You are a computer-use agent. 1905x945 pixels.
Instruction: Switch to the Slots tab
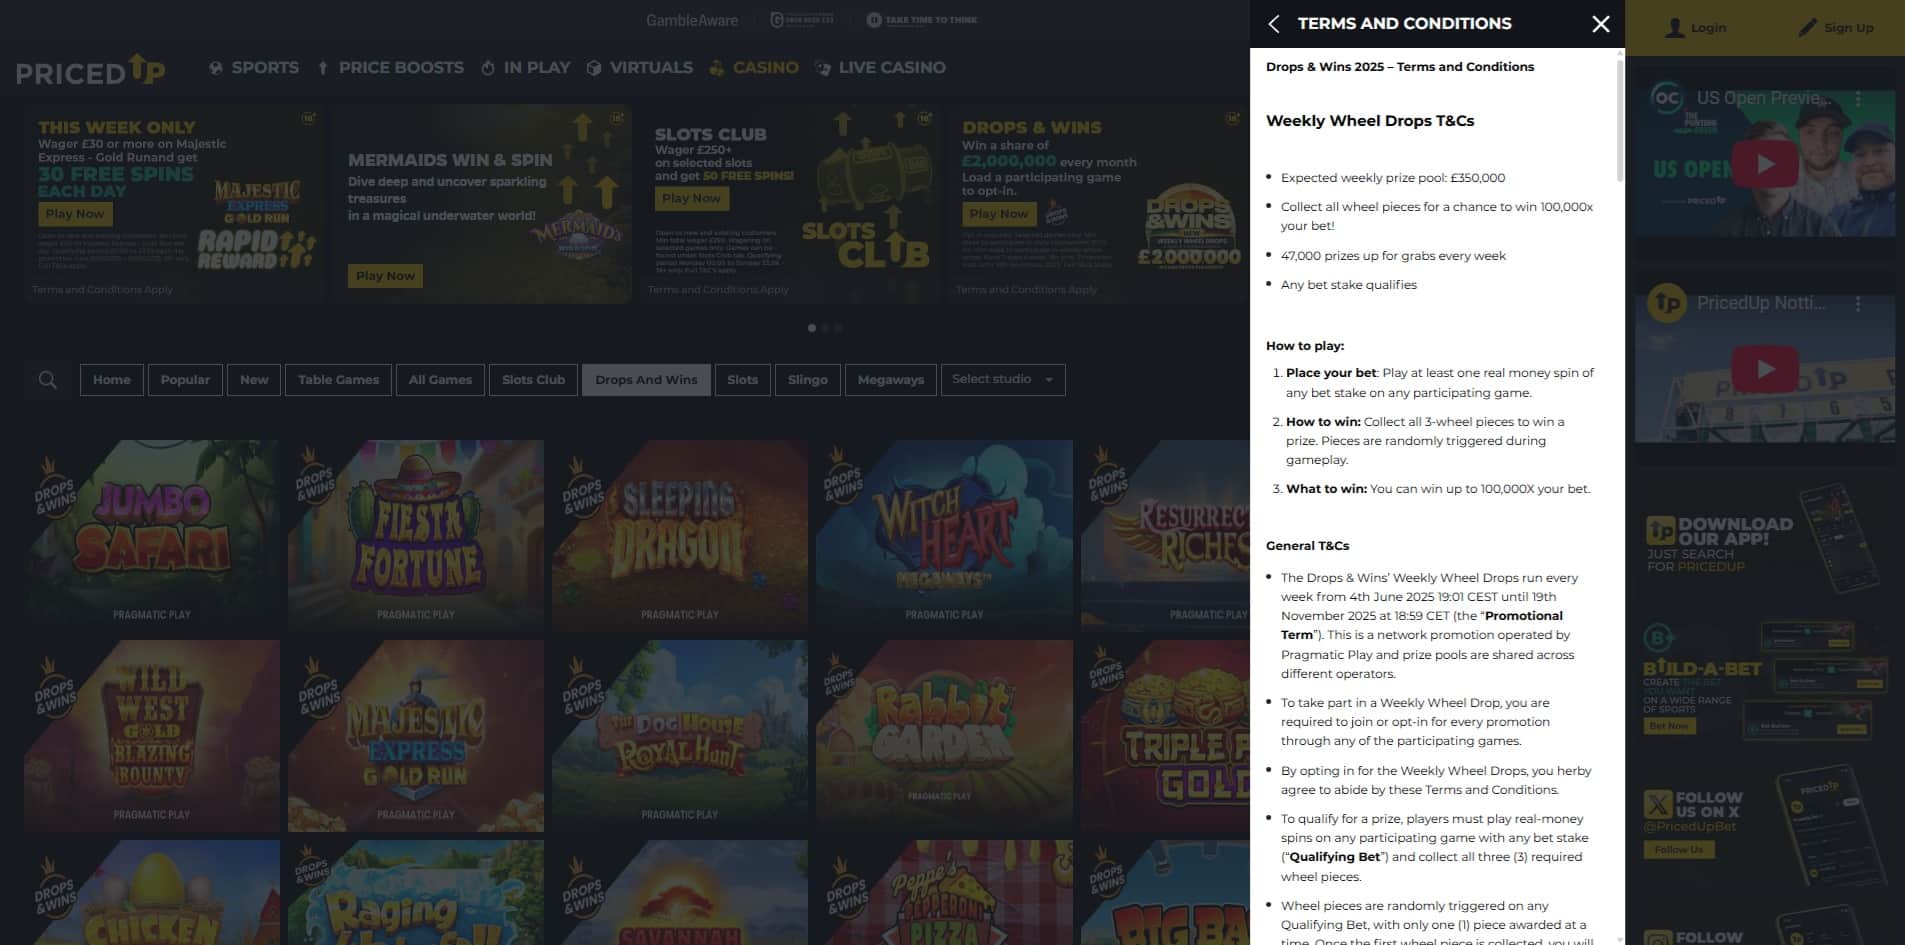(742, 380)
